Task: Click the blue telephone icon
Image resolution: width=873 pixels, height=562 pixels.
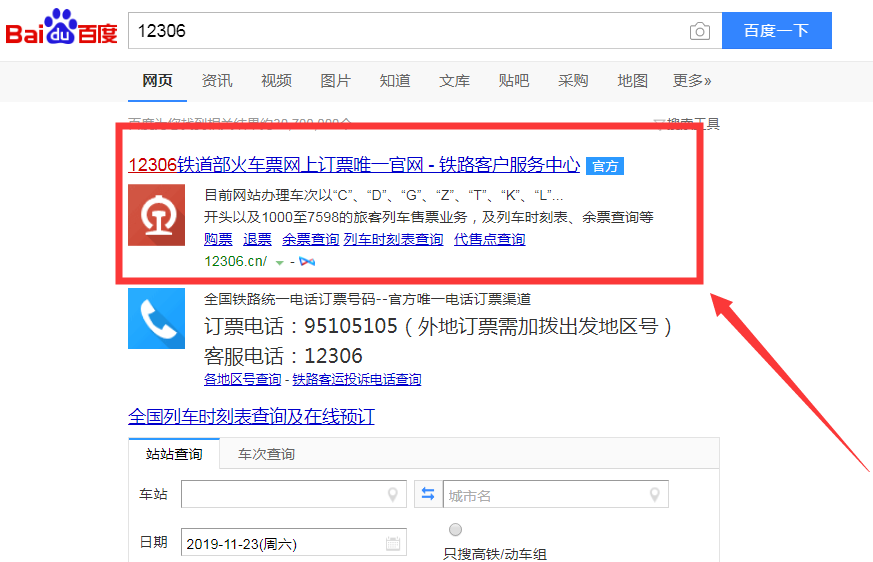Action: click(x=156, y=319)
